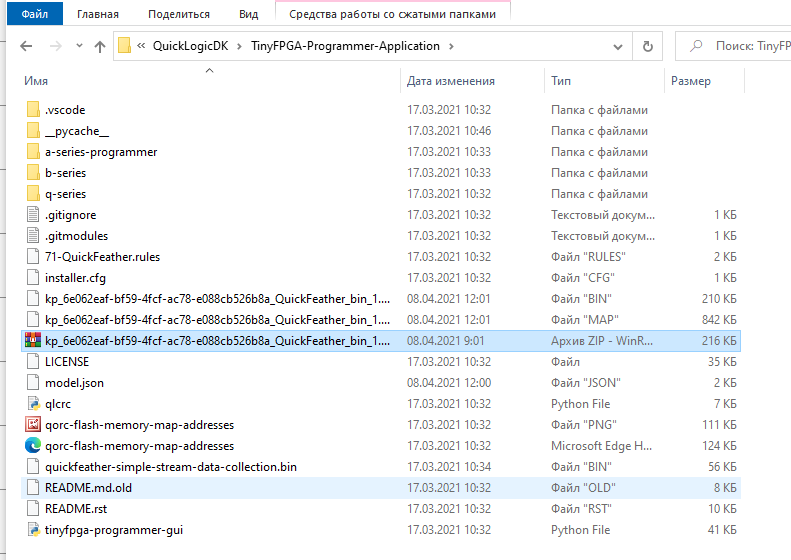Select the qorc-flash-memory-map-addresses Edge icon
791x560 pixels.
coord(33,445)
